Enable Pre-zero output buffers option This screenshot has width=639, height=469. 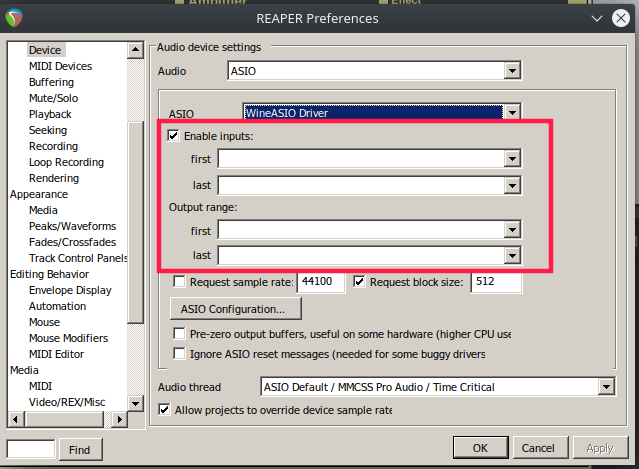point(179,334)
